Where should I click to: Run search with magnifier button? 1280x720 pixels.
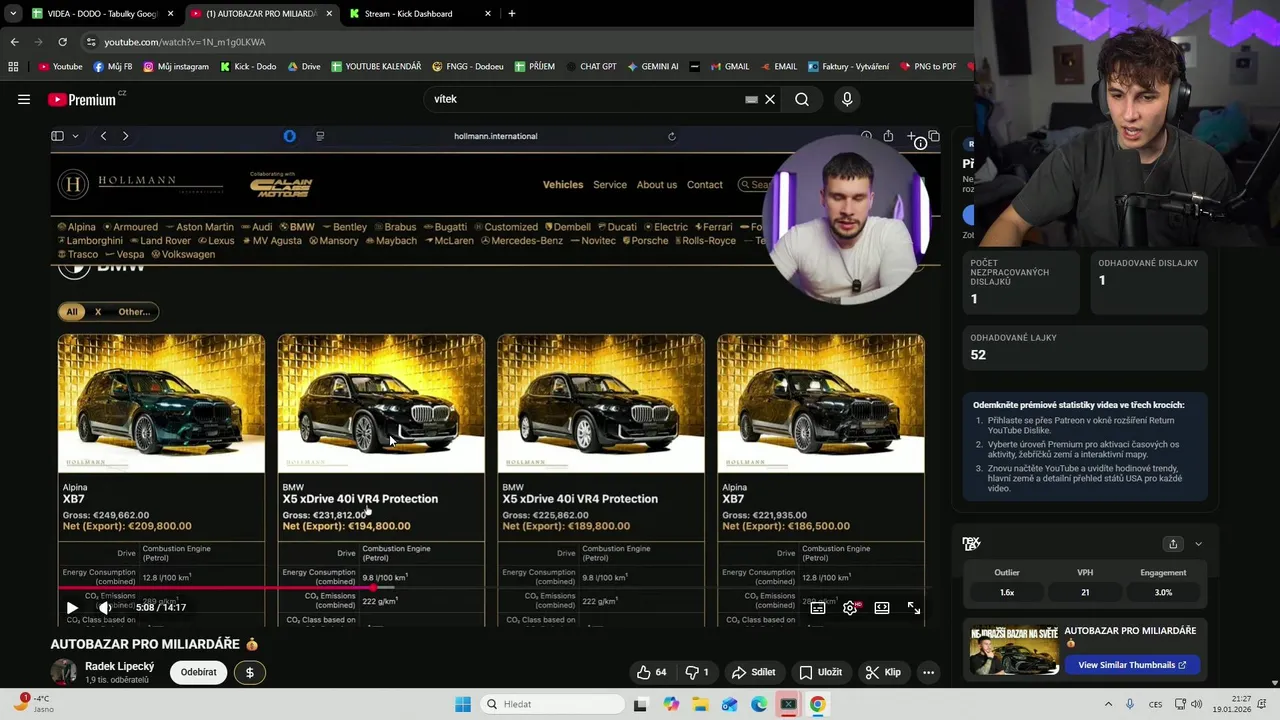802,99
